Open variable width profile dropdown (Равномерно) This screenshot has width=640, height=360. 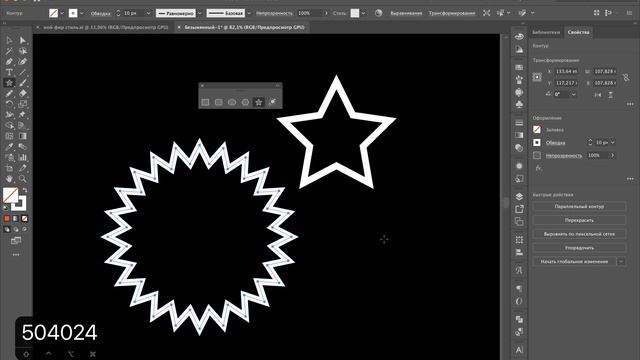tap(200, 13)
